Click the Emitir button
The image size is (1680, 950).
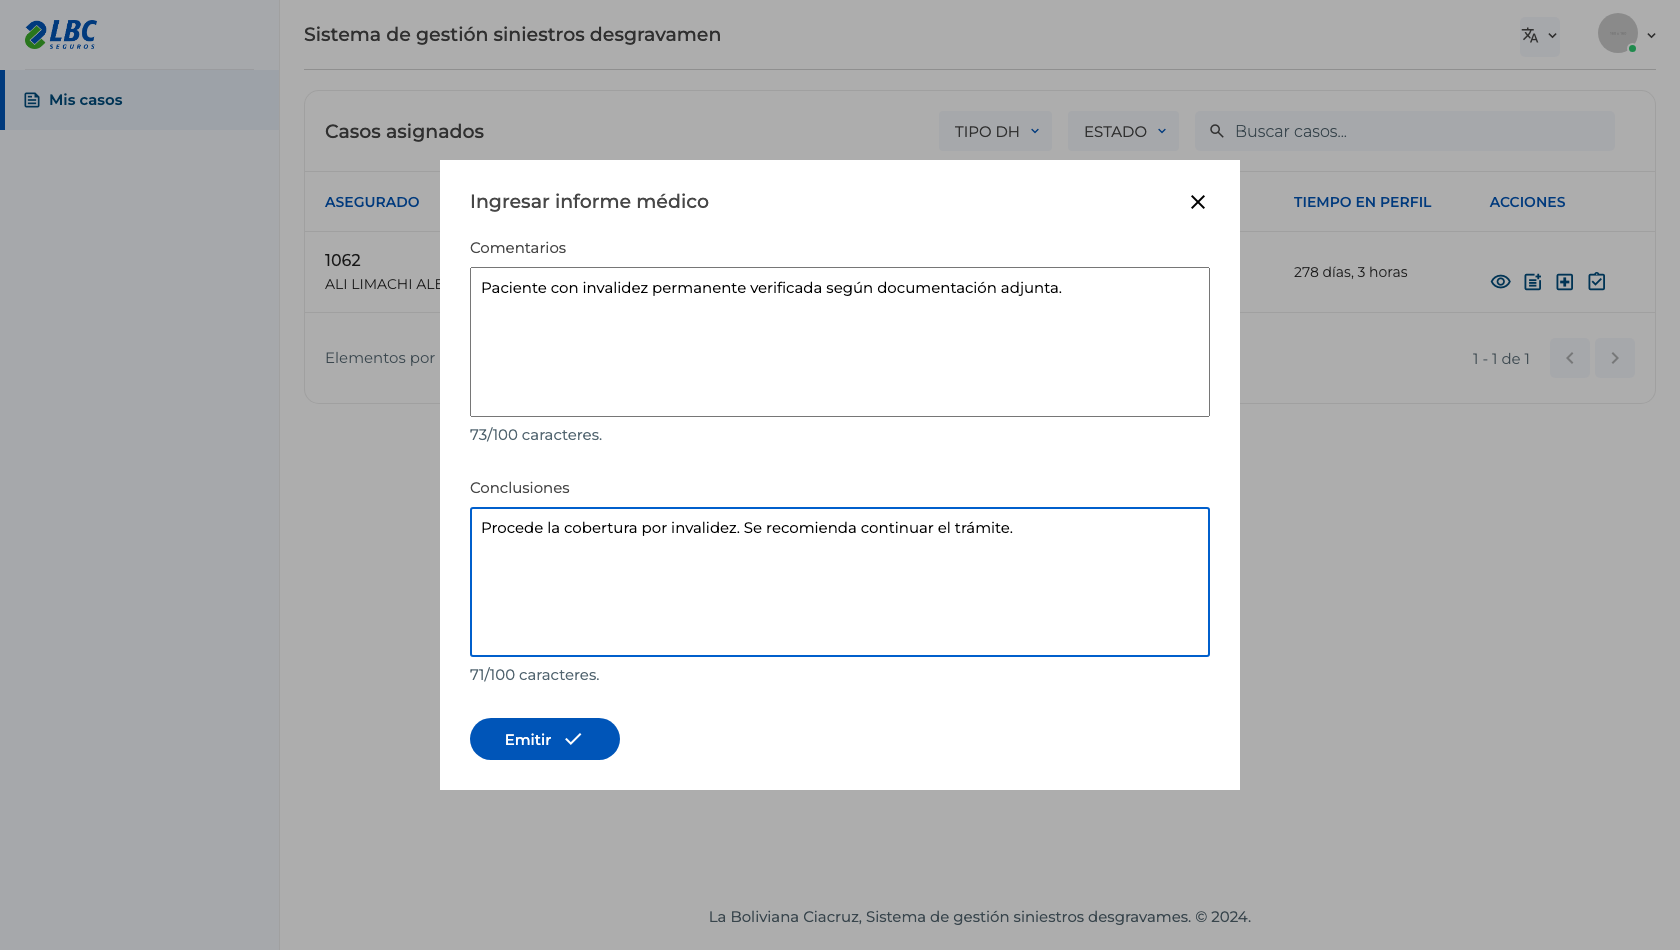[545, 739]
